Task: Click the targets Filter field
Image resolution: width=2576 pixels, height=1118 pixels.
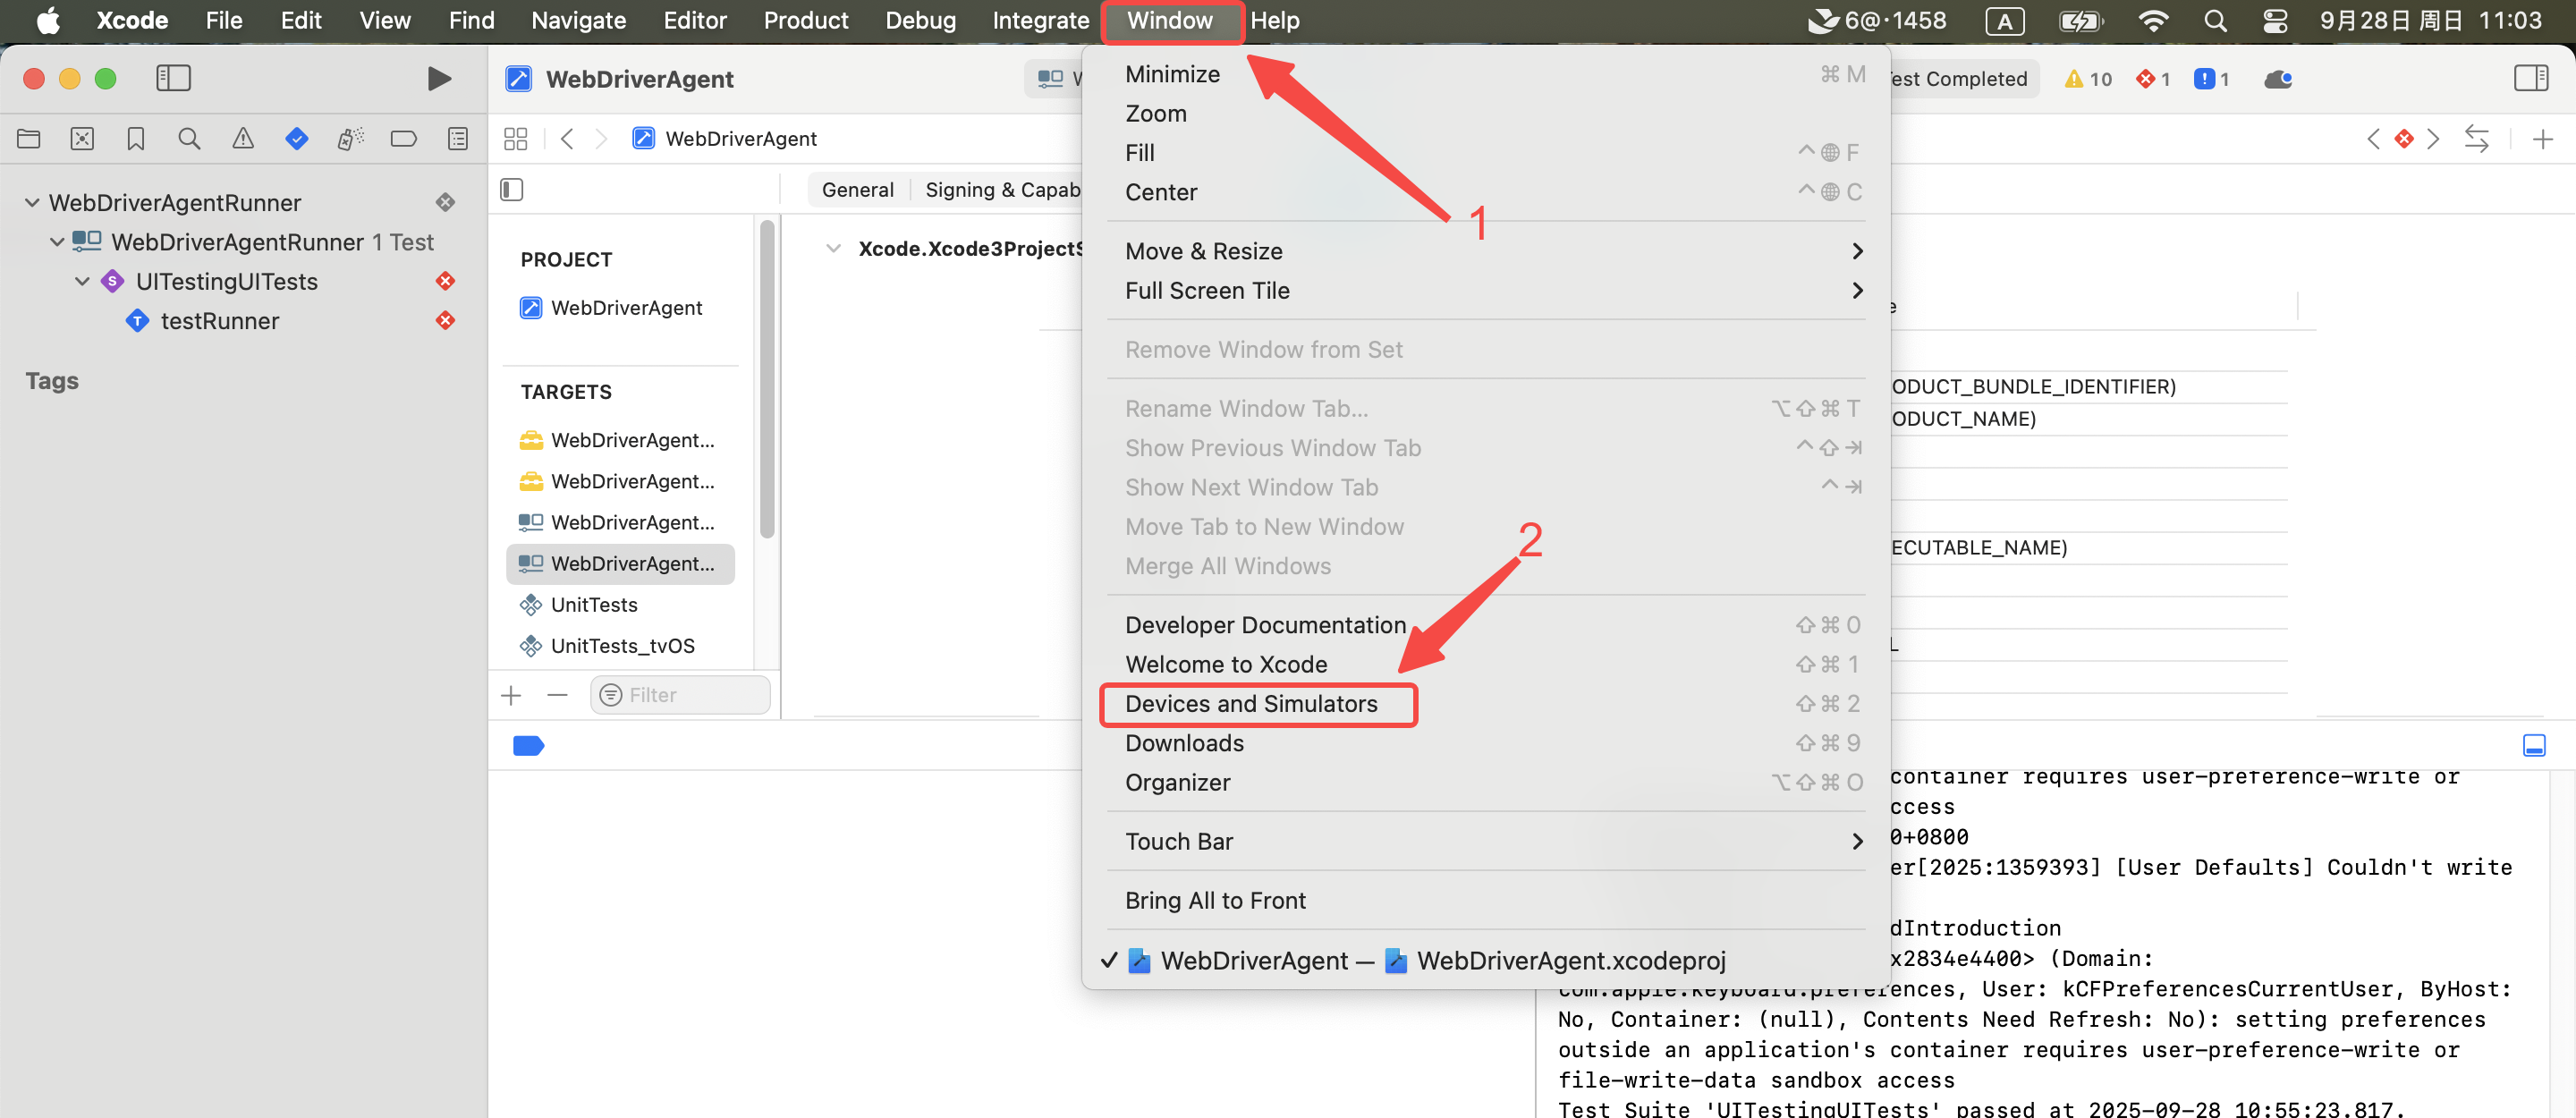Action: point(690,695)
